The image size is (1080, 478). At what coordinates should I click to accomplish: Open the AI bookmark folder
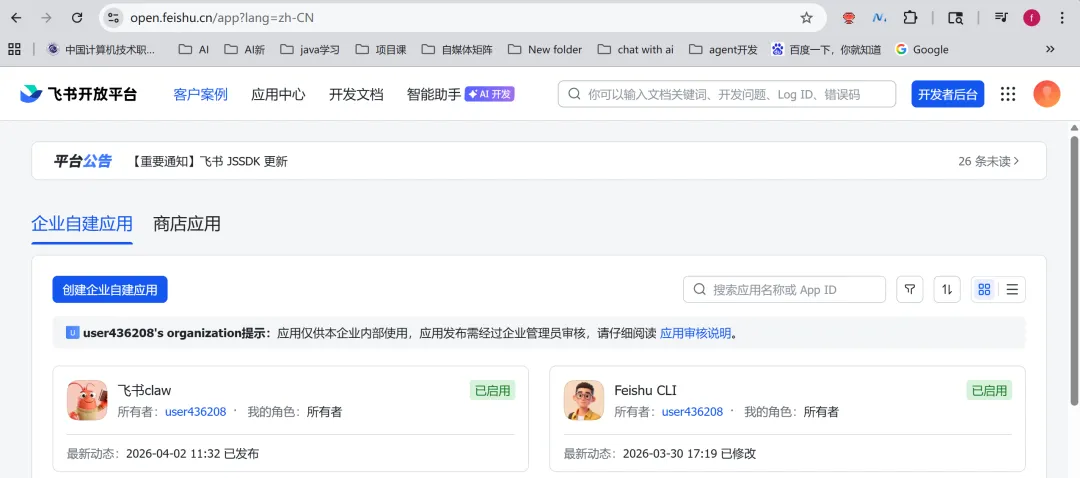pyautogui.click(x=194, y=49)
